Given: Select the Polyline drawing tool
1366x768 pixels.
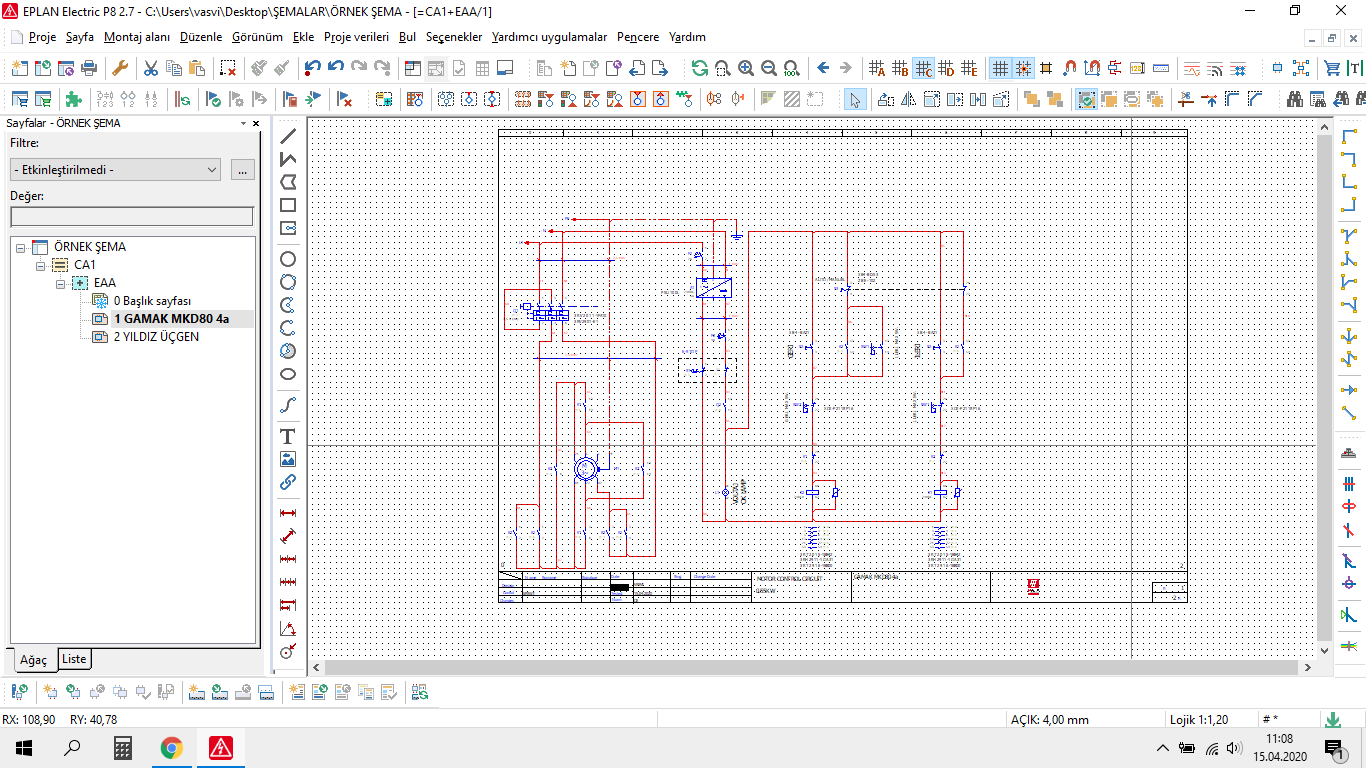Looking at the screenshot, I should (x=288, y=159).
